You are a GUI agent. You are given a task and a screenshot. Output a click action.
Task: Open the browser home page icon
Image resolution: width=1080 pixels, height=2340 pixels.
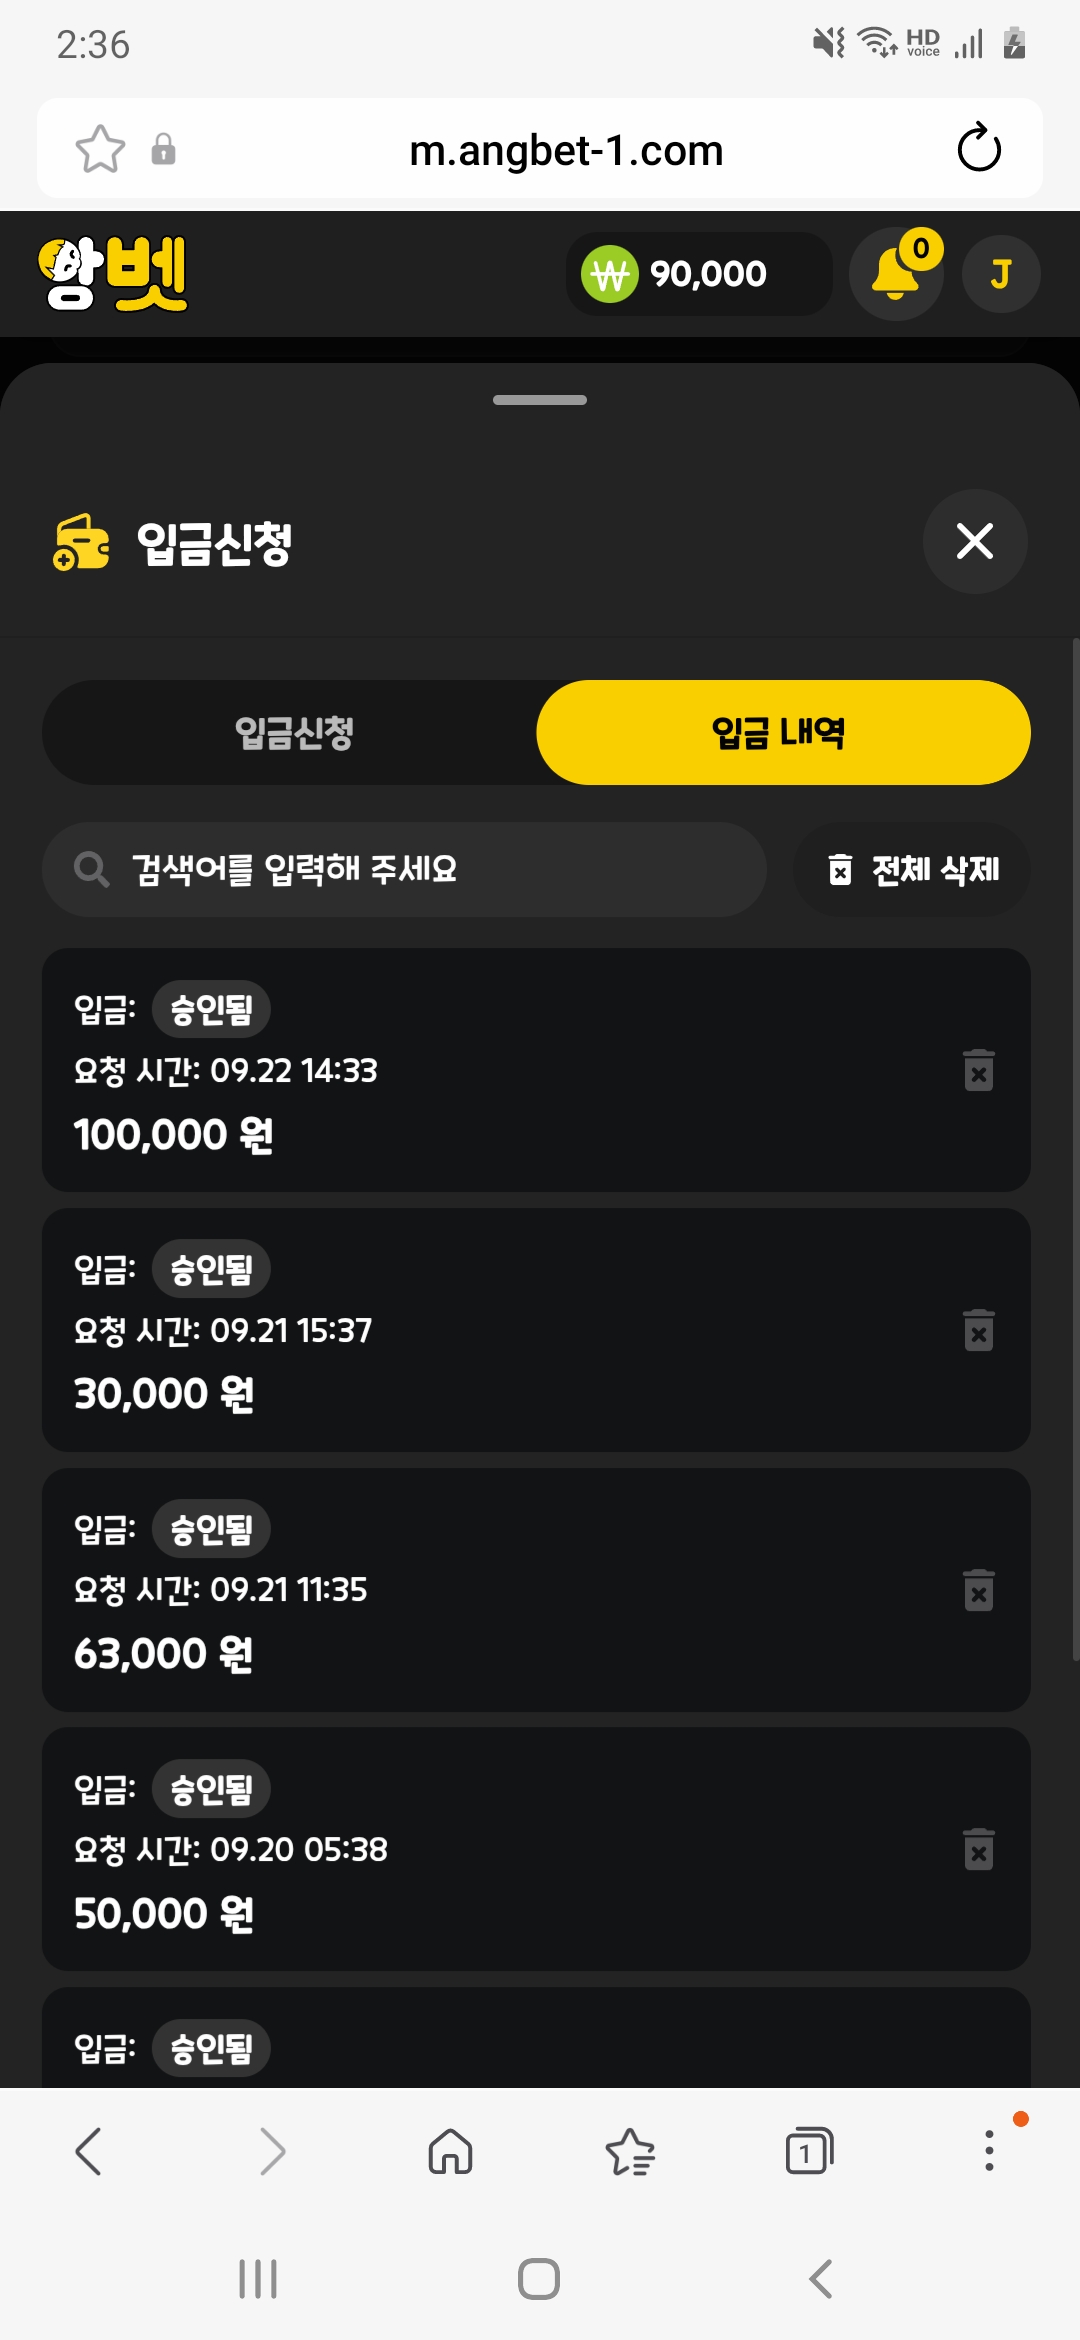point(450,2151)
